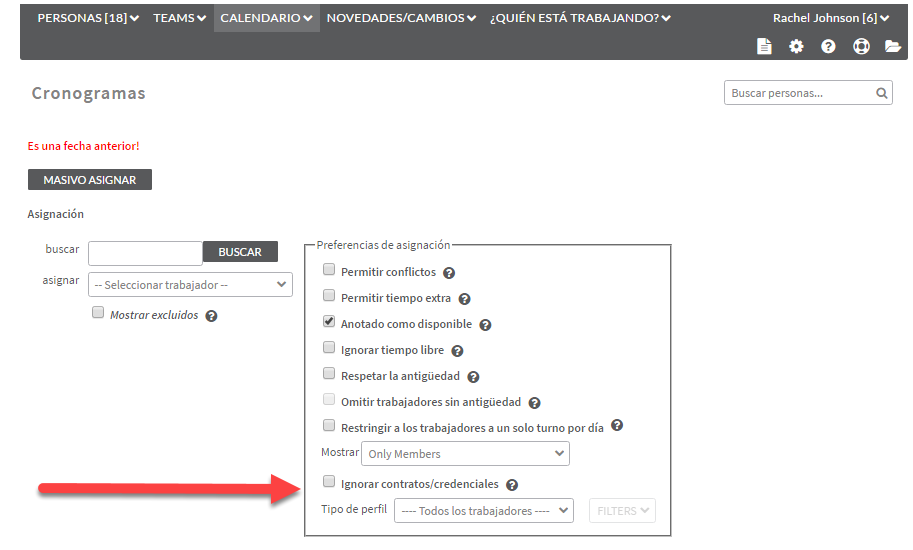Open the document icon in the top toolbar
The height and width of the screenshot is (550, 913).
(764, 46)
